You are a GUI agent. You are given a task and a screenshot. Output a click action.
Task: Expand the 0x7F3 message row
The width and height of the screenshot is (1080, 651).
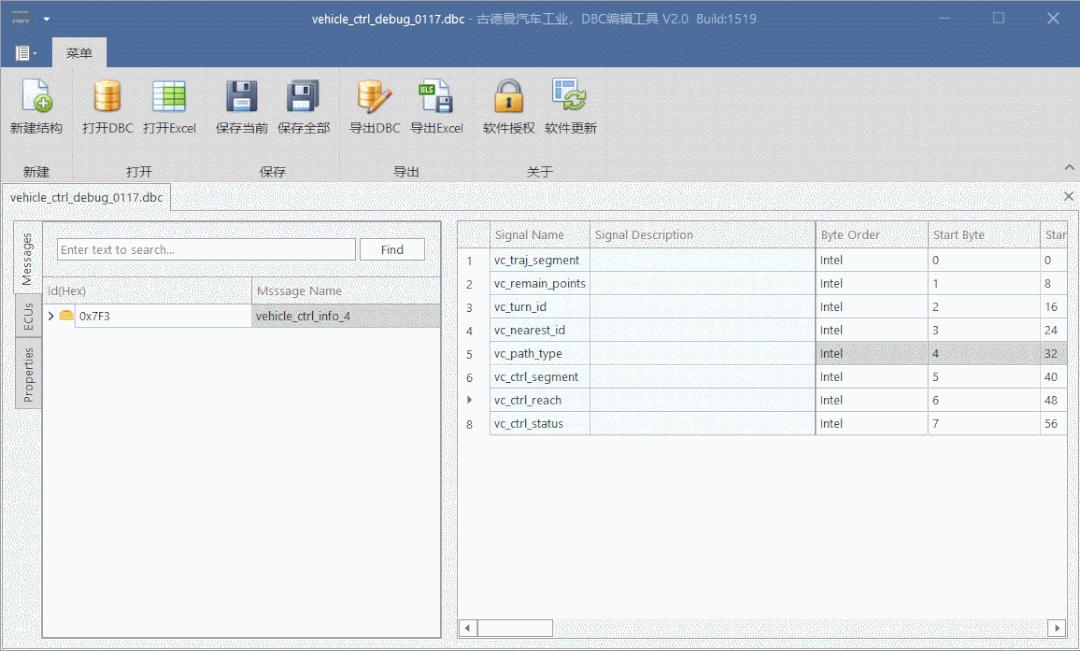(51, 316)
